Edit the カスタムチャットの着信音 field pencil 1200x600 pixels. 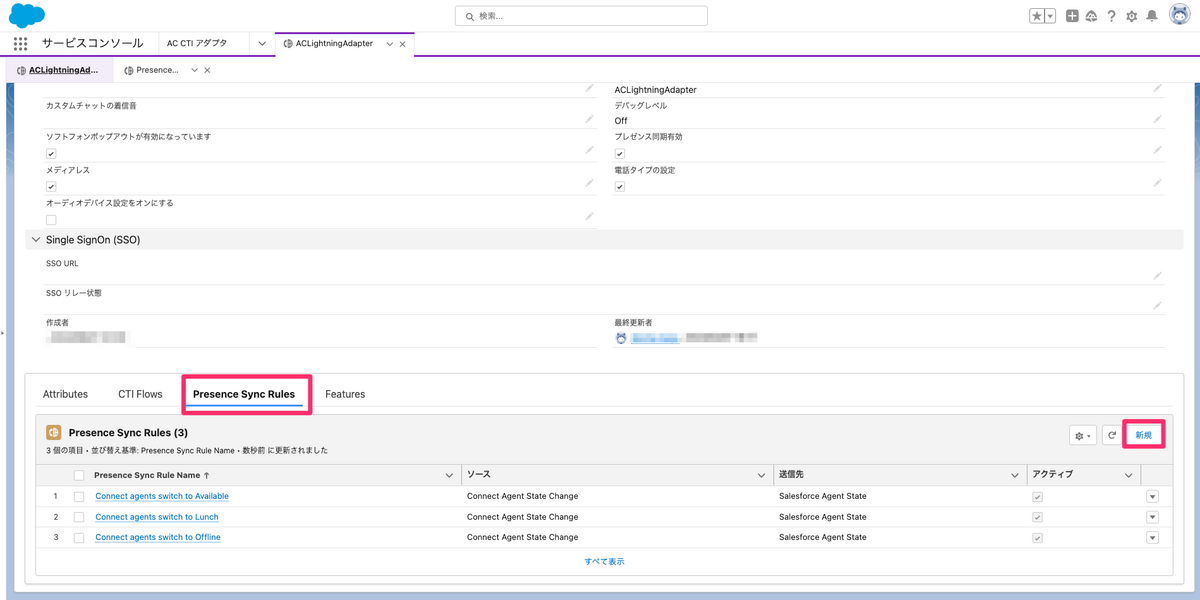click(589, 119)
